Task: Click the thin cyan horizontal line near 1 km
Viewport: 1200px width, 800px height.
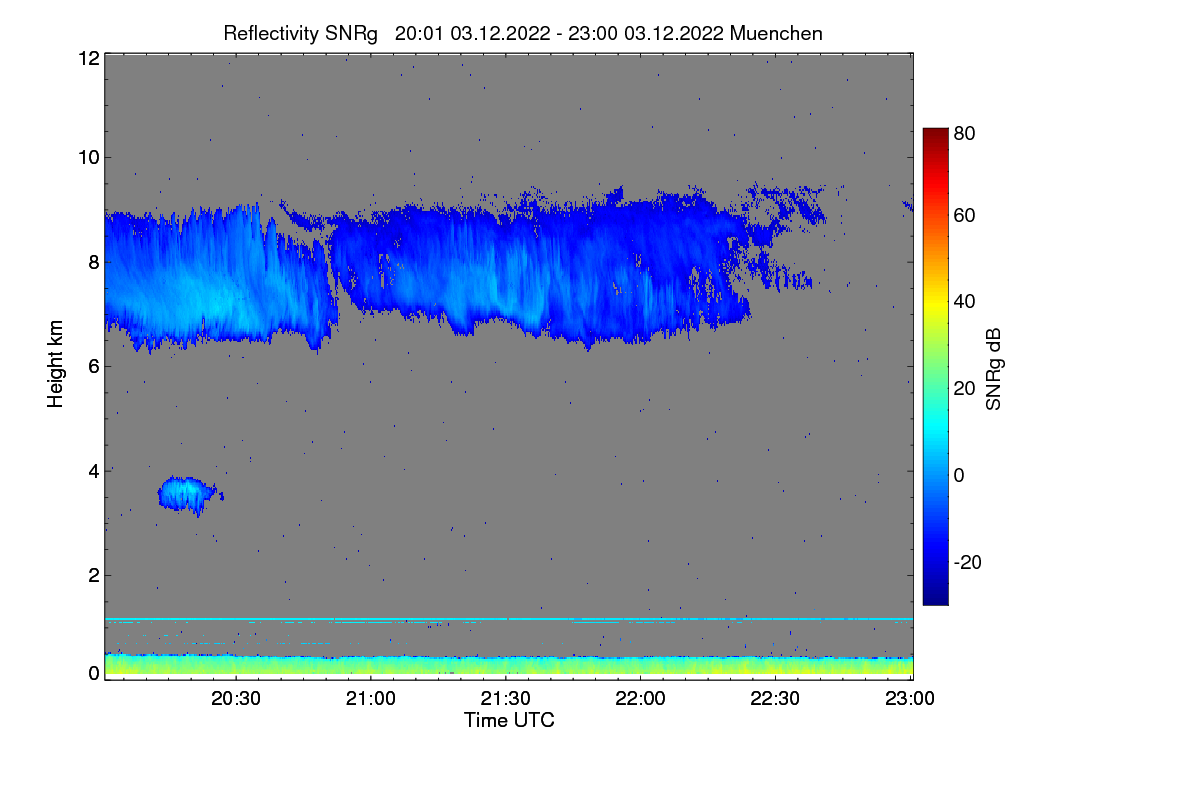Action: pyautogui.click(x=509, y=620)
